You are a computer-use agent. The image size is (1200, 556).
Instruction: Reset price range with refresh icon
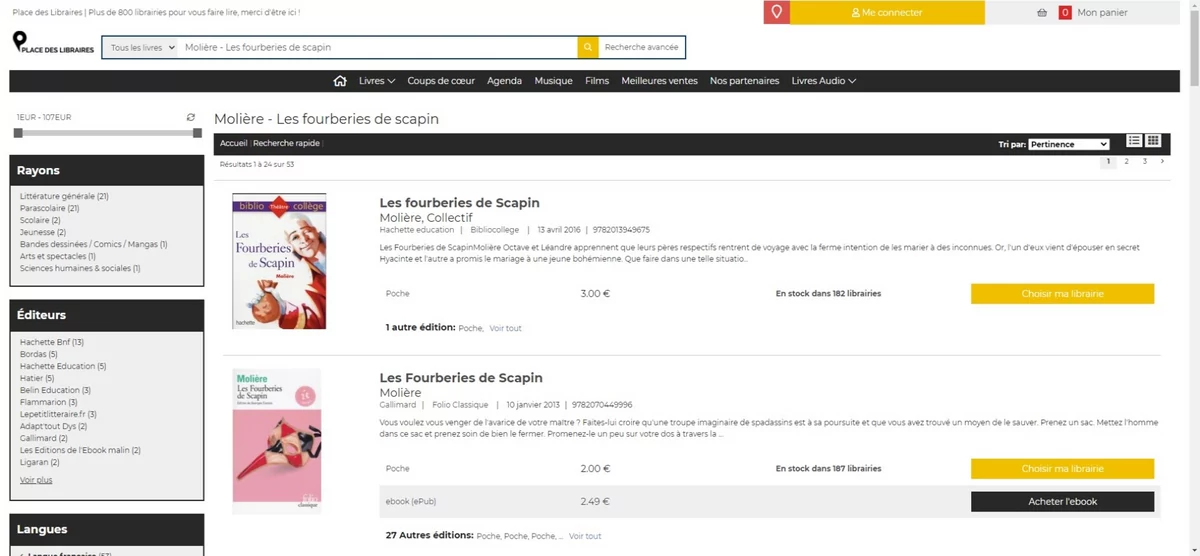[191, 117]
